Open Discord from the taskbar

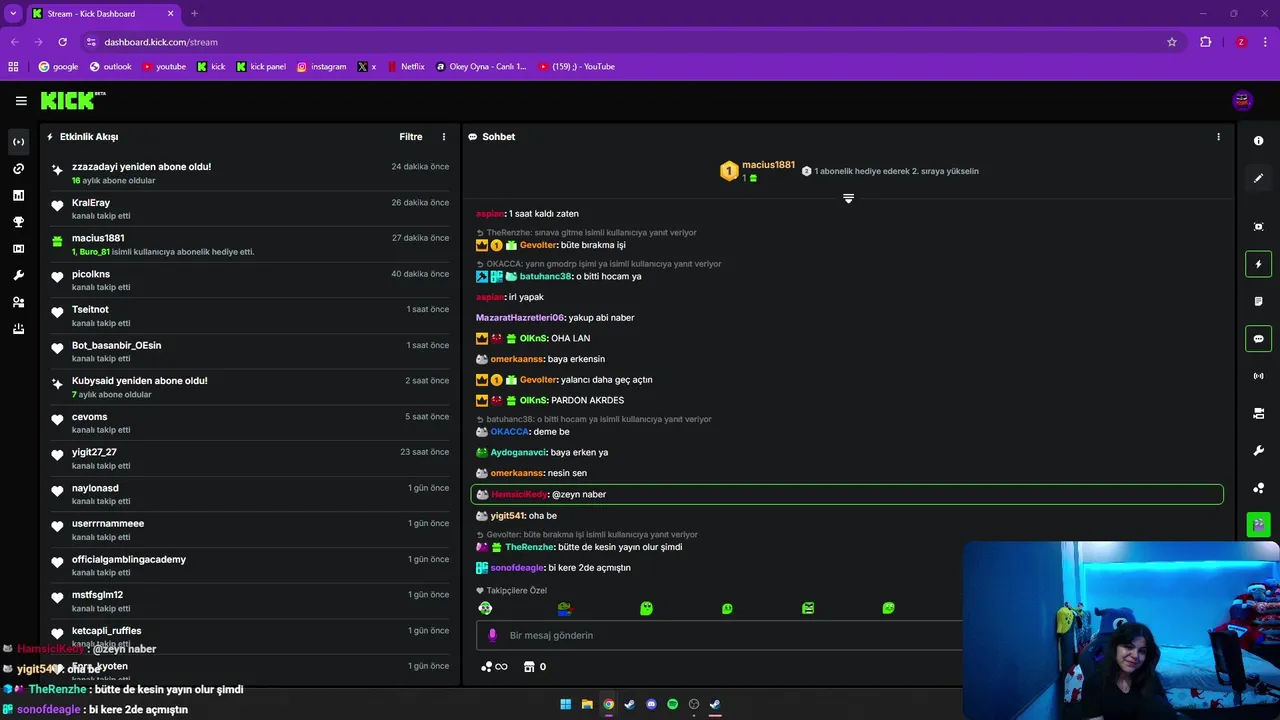(x=651, y=704)
